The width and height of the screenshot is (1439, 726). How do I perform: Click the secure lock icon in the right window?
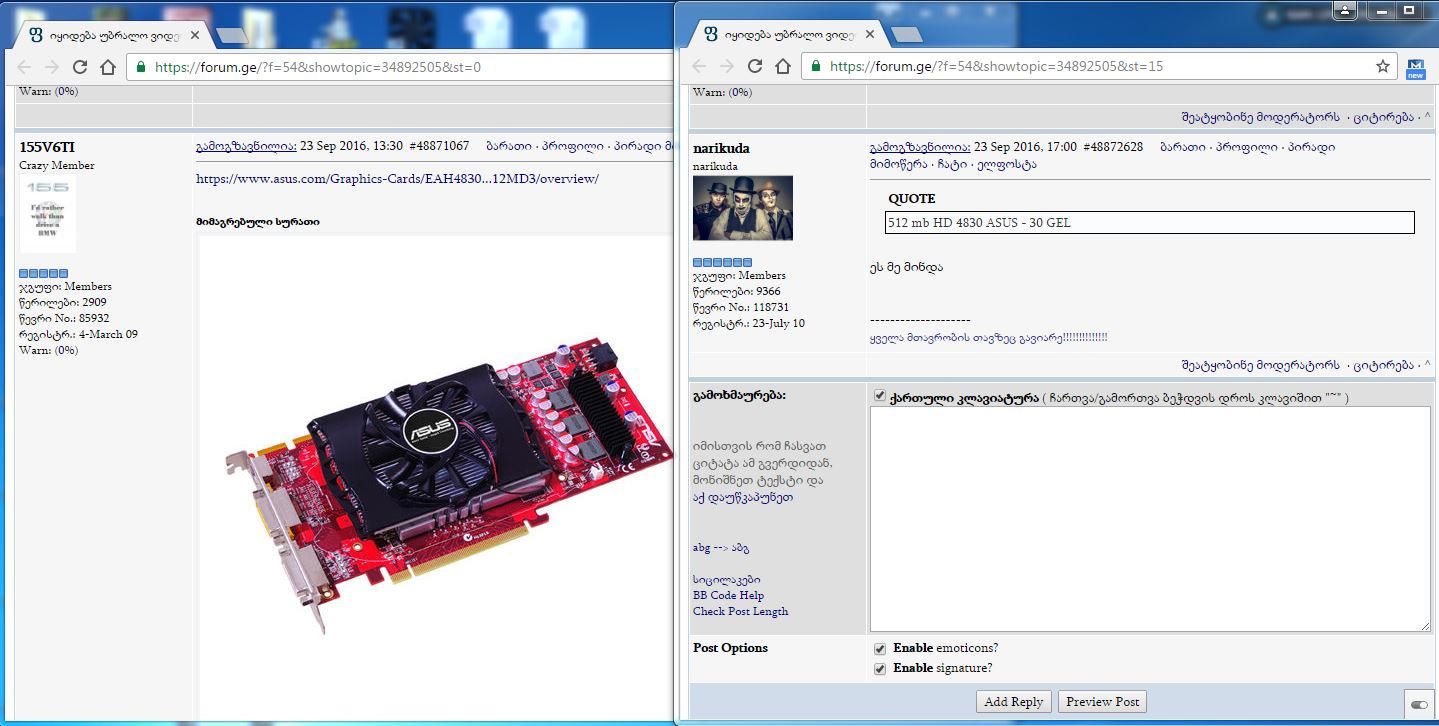pos(817,66)
